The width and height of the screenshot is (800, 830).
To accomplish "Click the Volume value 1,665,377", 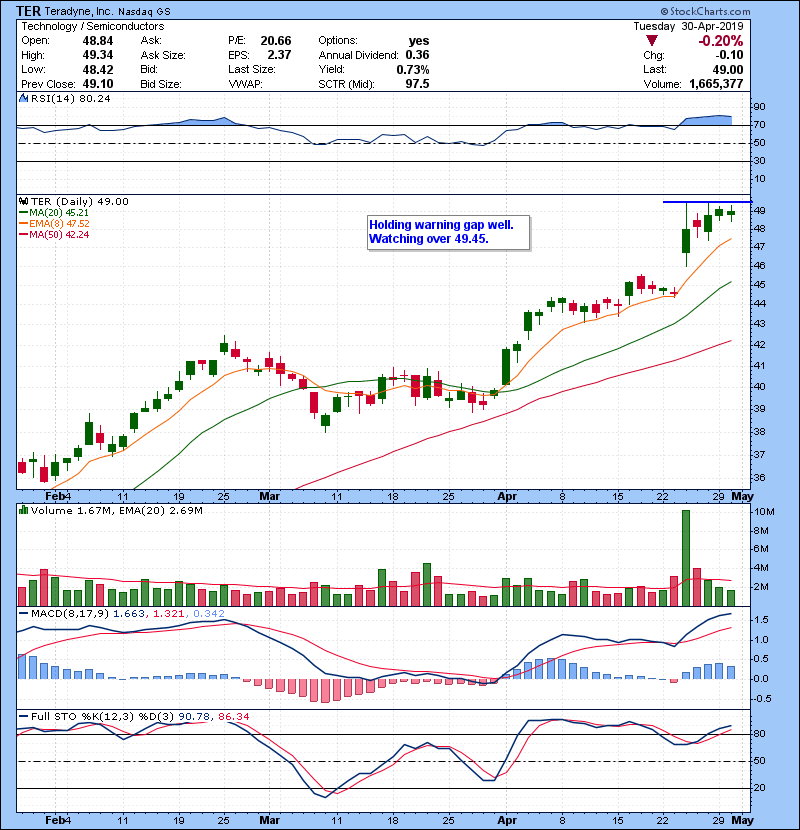I will point(716,84).
